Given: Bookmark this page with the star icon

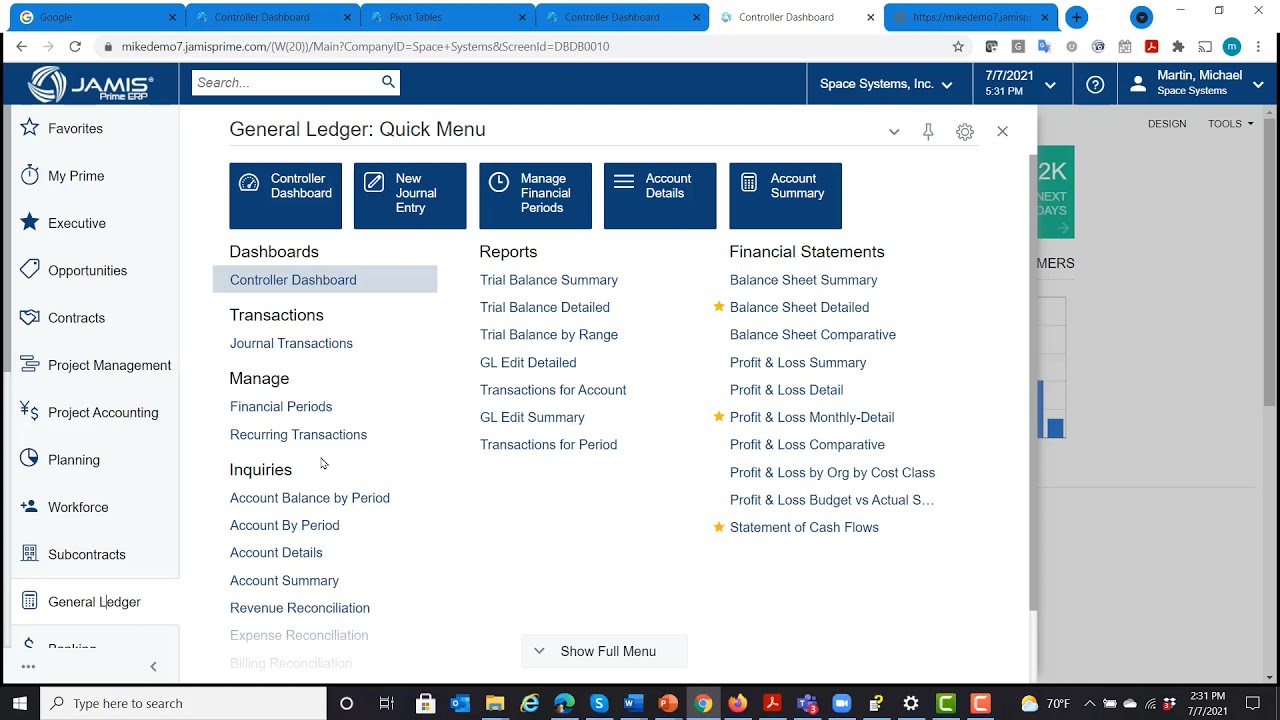Looking at the screenshot, I should tap(958, 46).
